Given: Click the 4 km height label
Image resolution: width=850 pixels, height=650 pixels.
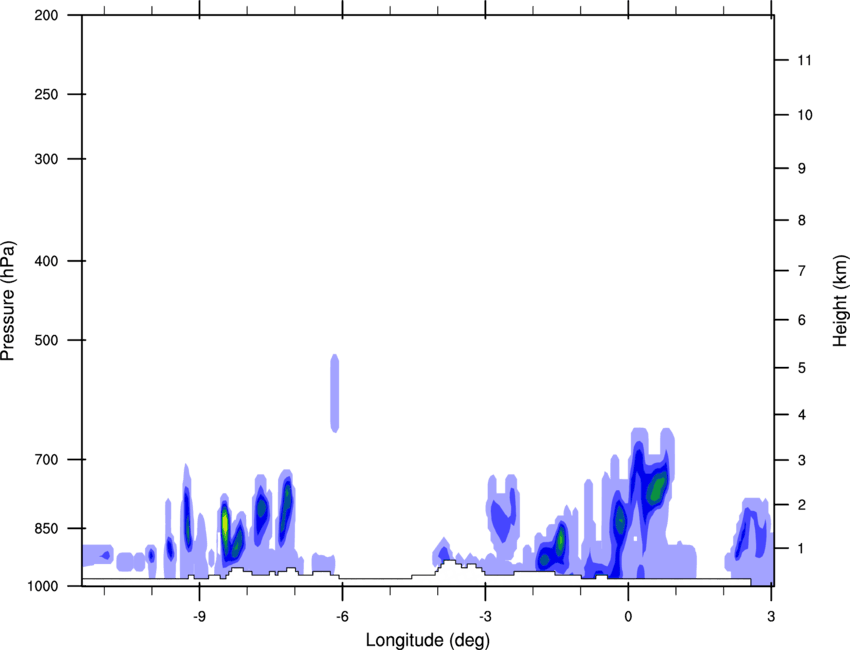Looking at the screenshot, I should pyautogui.click(x=802, y=415).
